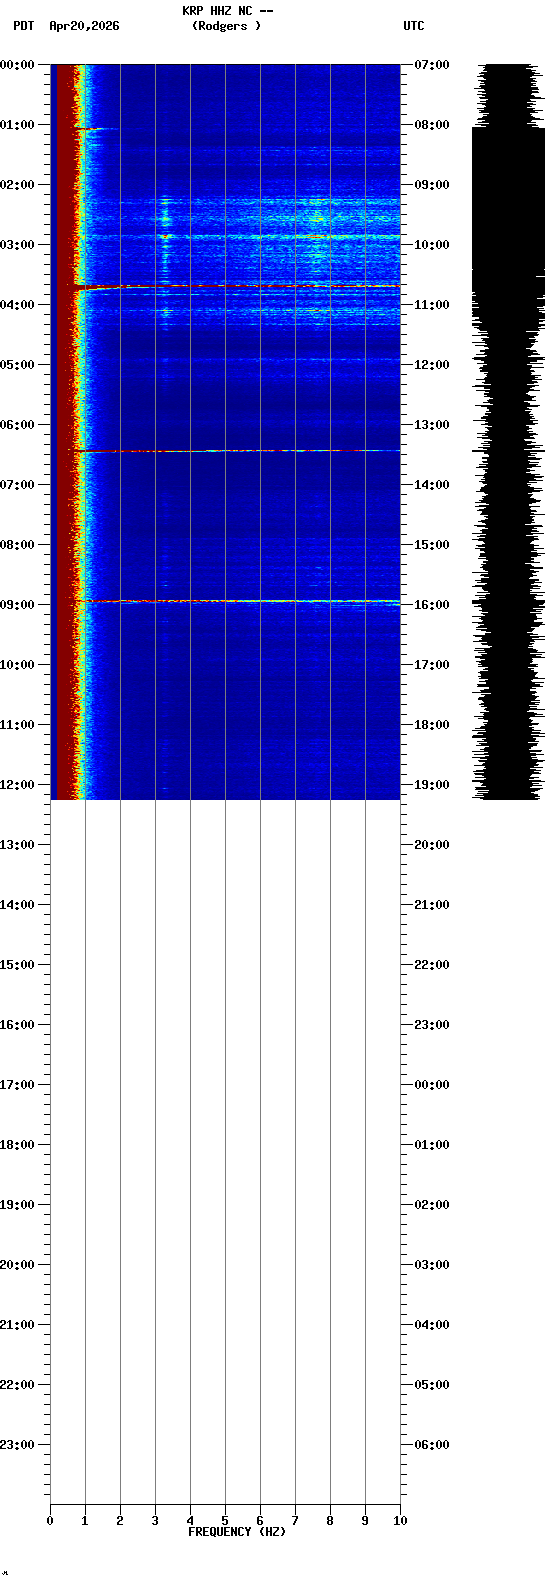This screenshot has height=1584, width=552.
Task: Click the PDT axis label '04:00'
Action: (x=17, y=305)
